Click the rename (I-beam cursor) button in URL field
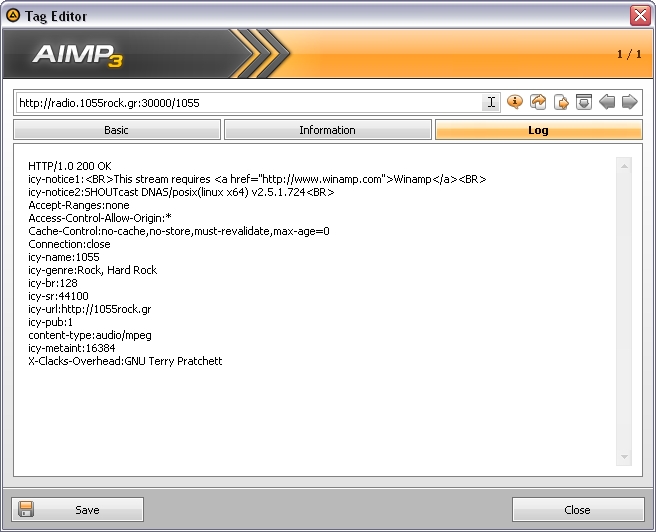This screenshot has width=656, height=532. click(x=491, y=102)
